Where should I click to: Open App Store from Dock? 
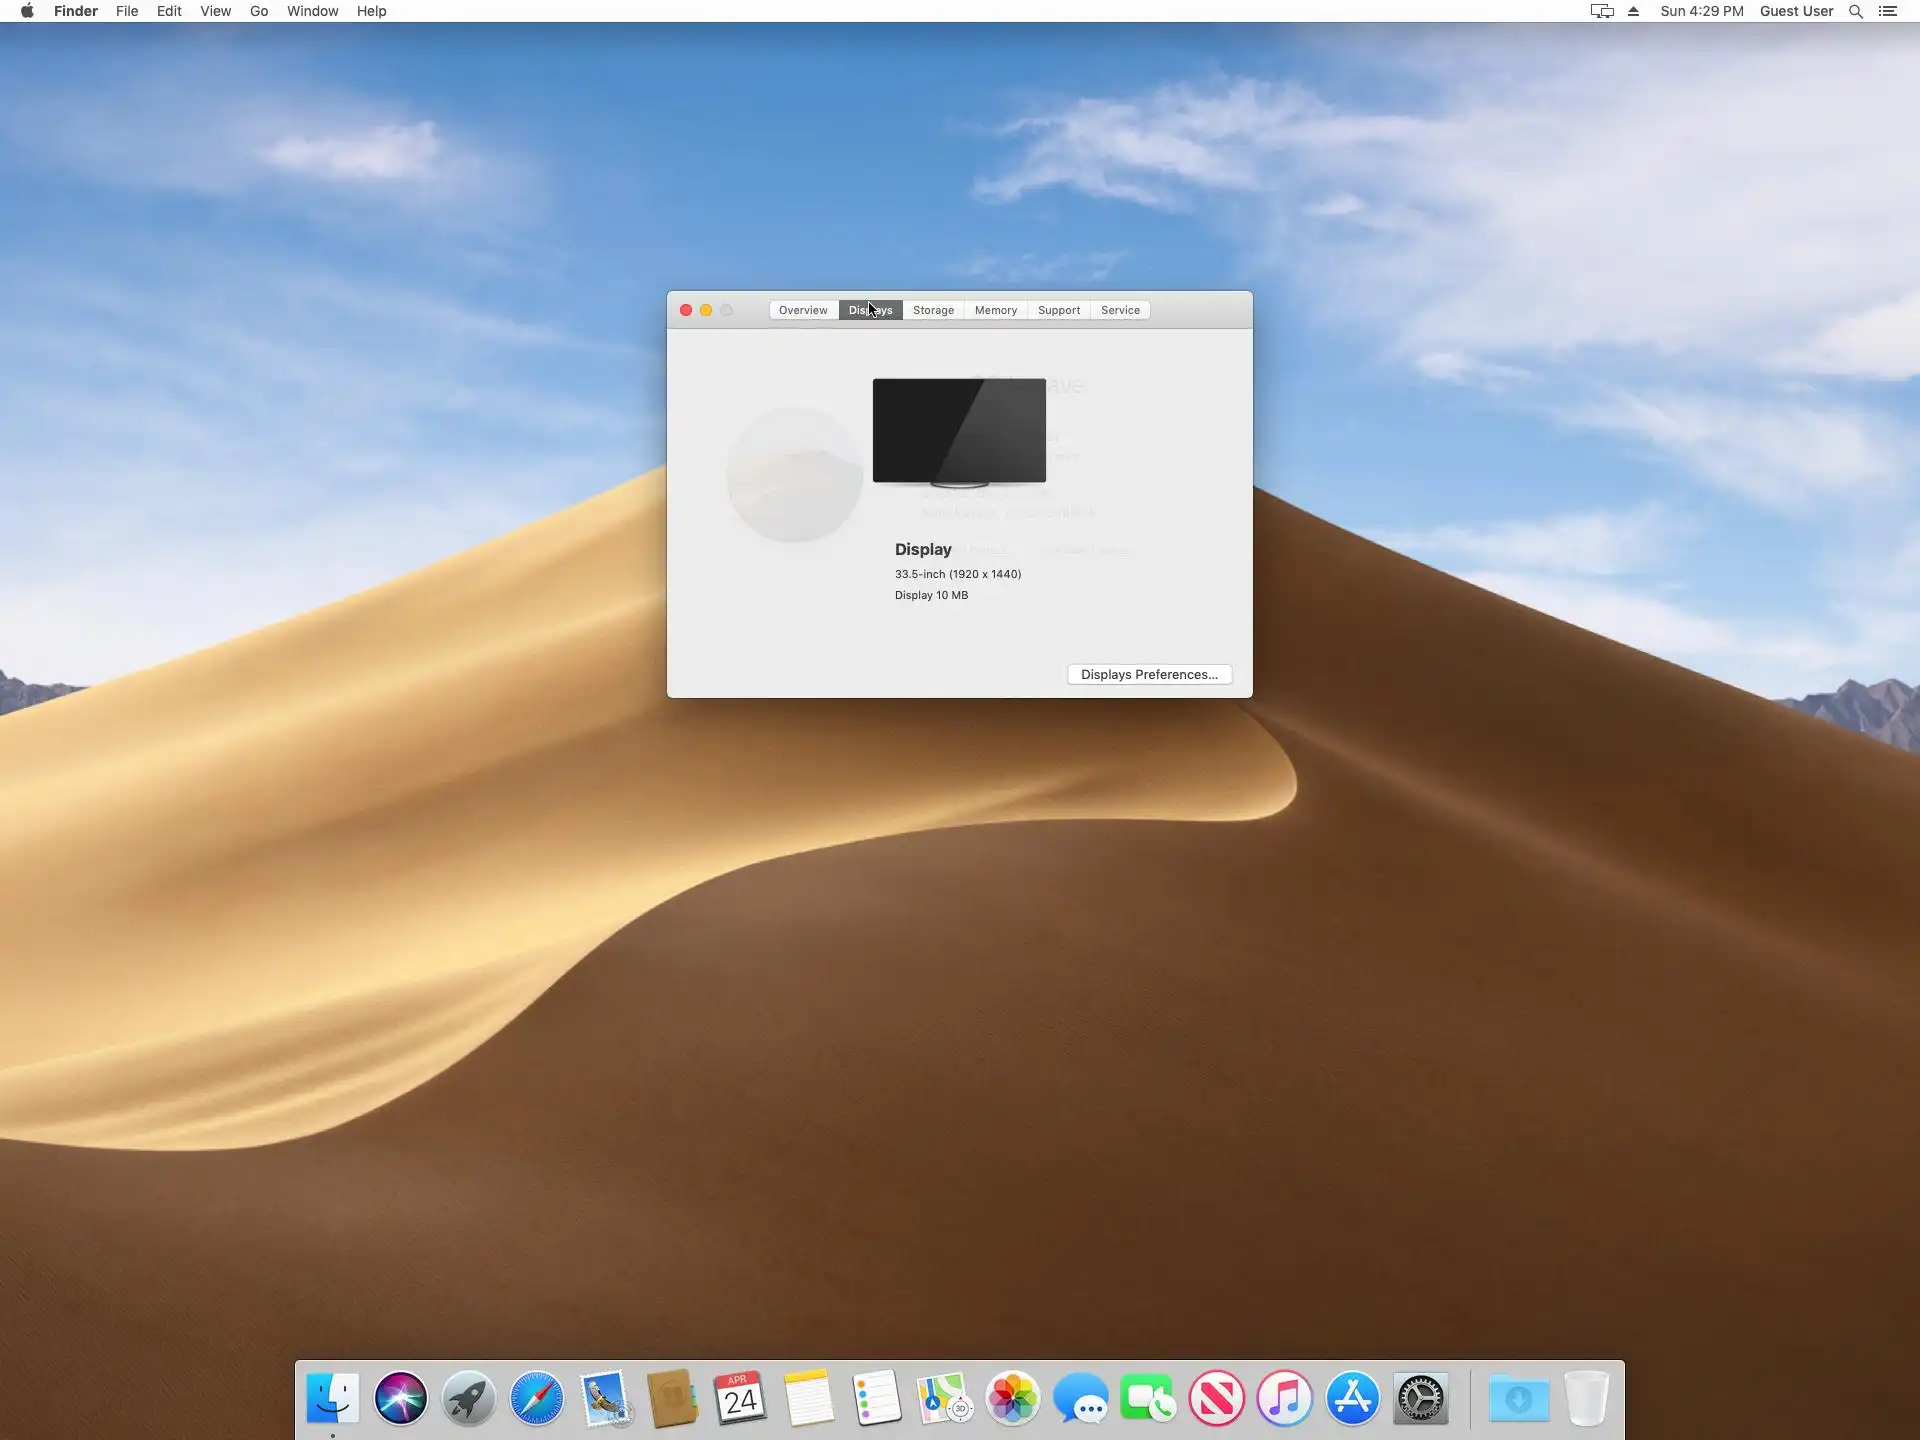coord(1352,1398)
